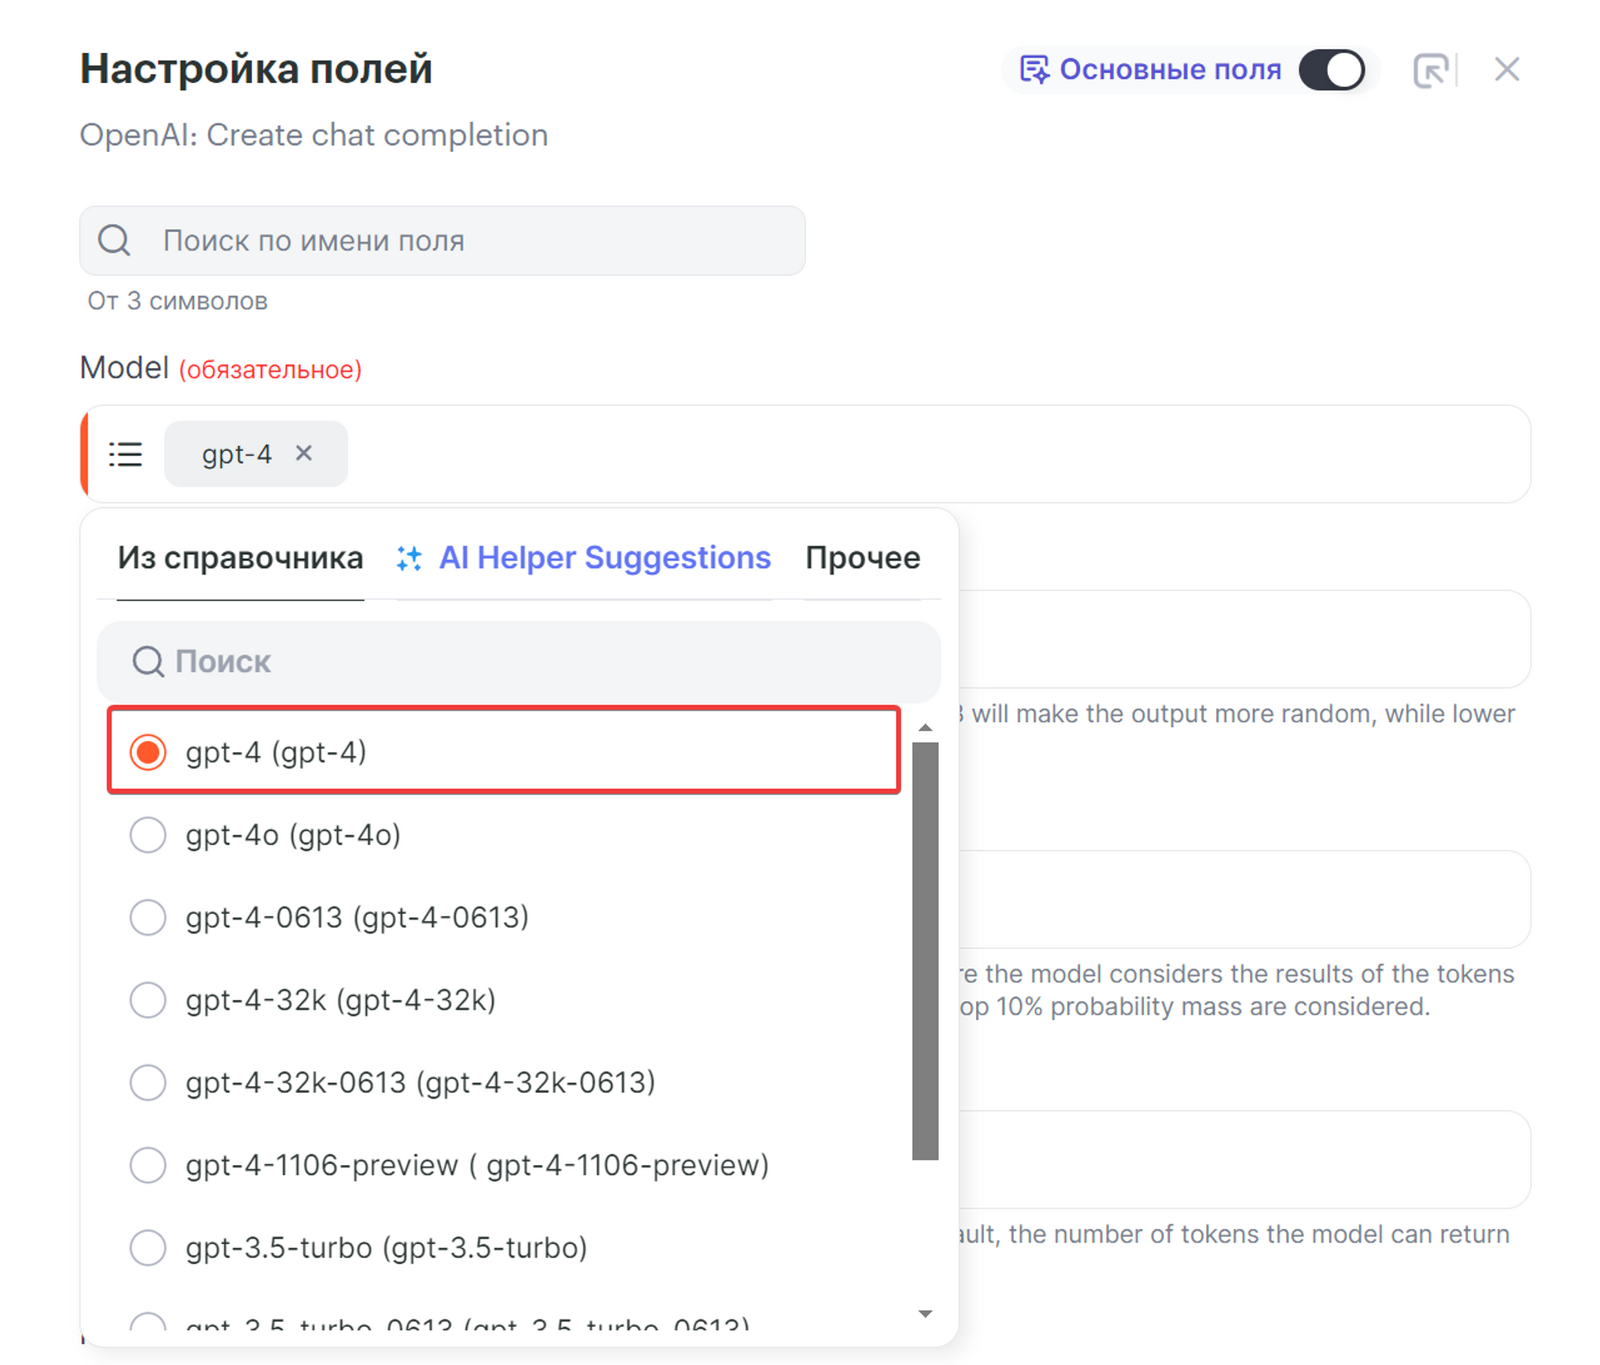Switch to the Прочее tab
The image size is (1600, 1365).
(x=862, y=558)
